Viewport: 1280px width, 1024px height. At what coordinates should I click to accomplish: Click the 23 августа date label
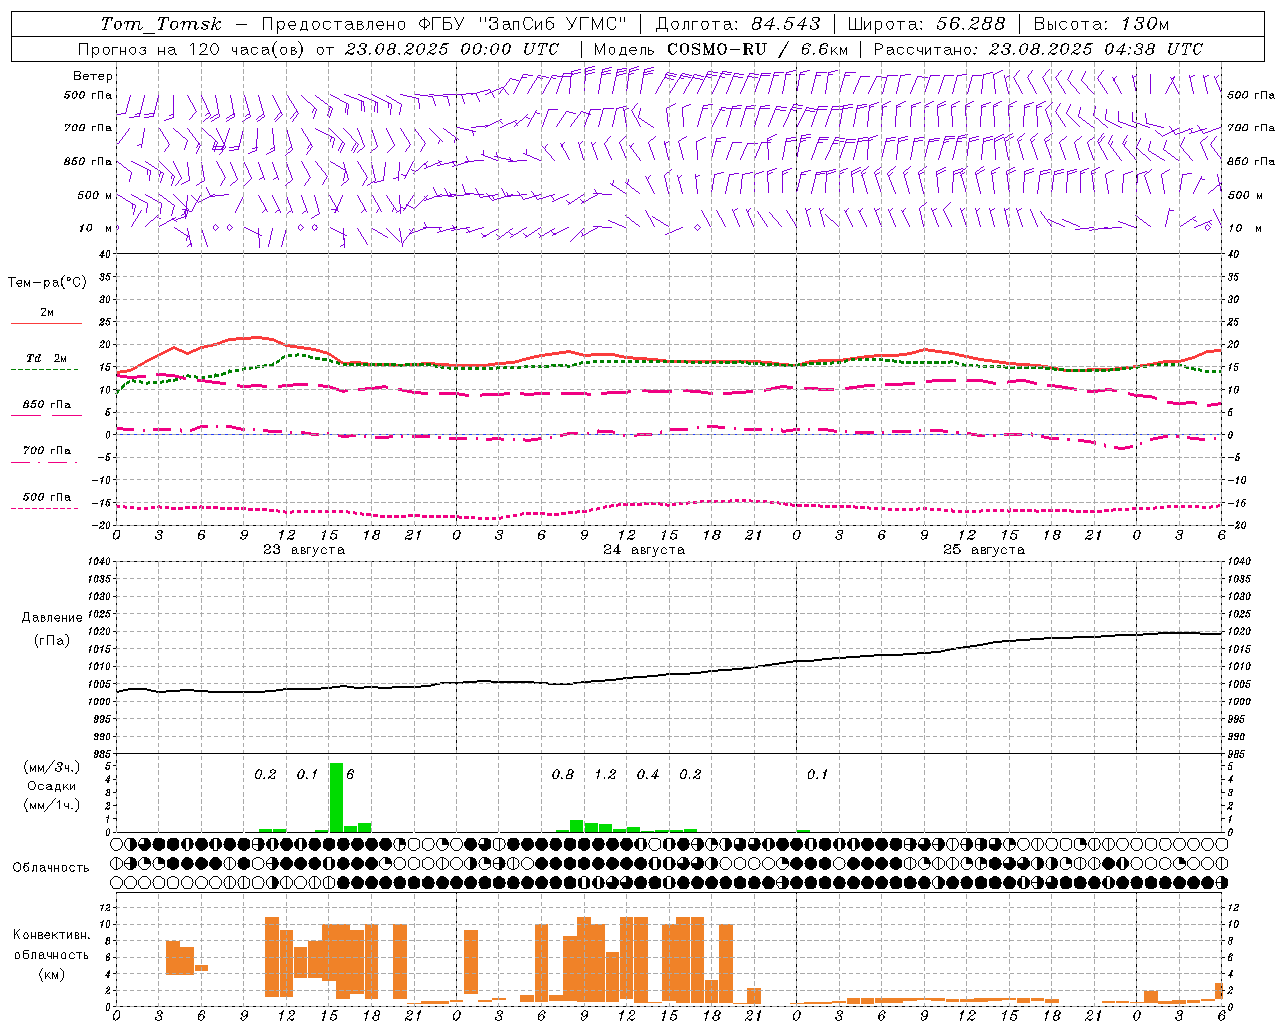(x=304, y=550)
